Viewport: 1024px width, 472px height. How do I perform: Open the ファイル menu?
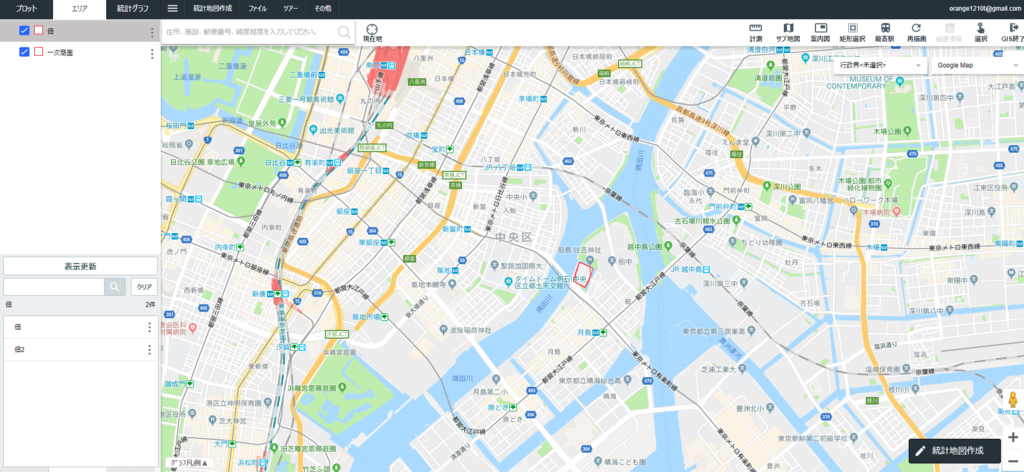[x=257, y=9]
